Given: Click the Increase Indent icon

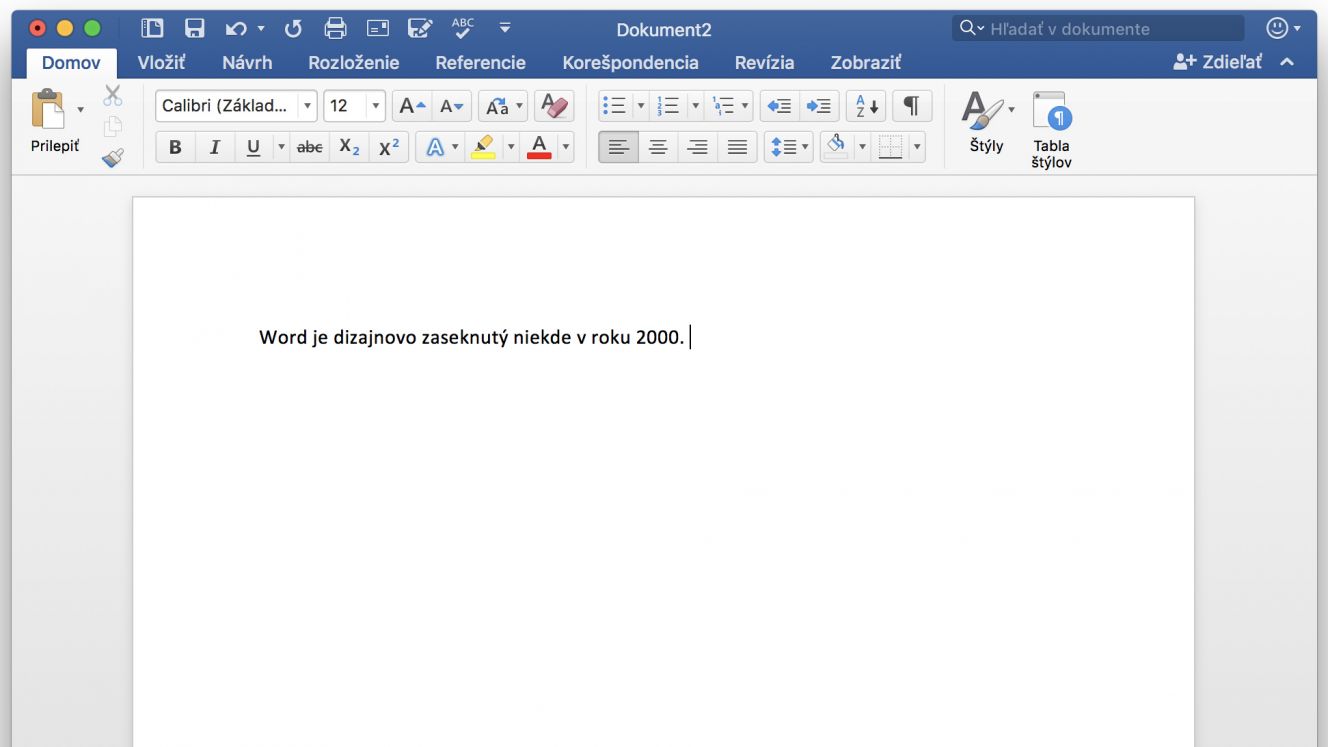Looking at the screenshot, I should point(819,106).
